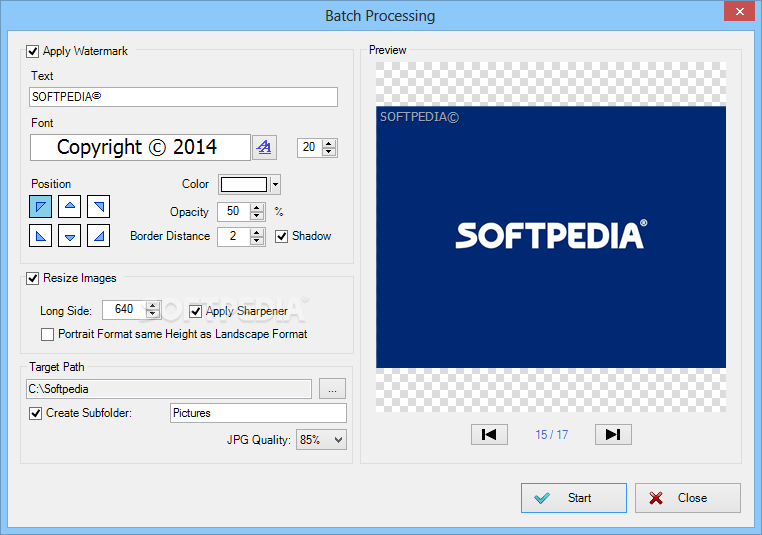Toggle the Apply Sharpener checkbox
Image resolution: width=762 pixels, height=535 pixels.
(195, 311)
